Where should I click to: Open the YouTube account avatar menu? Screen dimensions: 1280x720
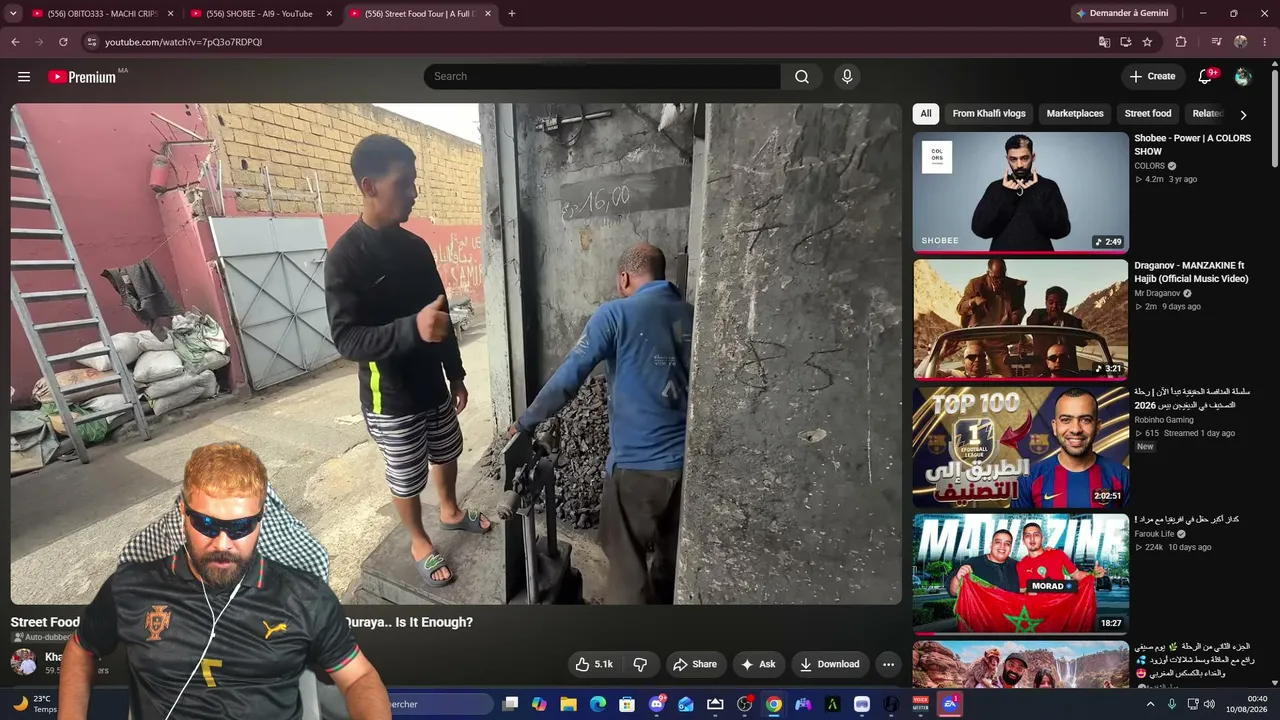pyautogui.click(x=1243, y=77)
